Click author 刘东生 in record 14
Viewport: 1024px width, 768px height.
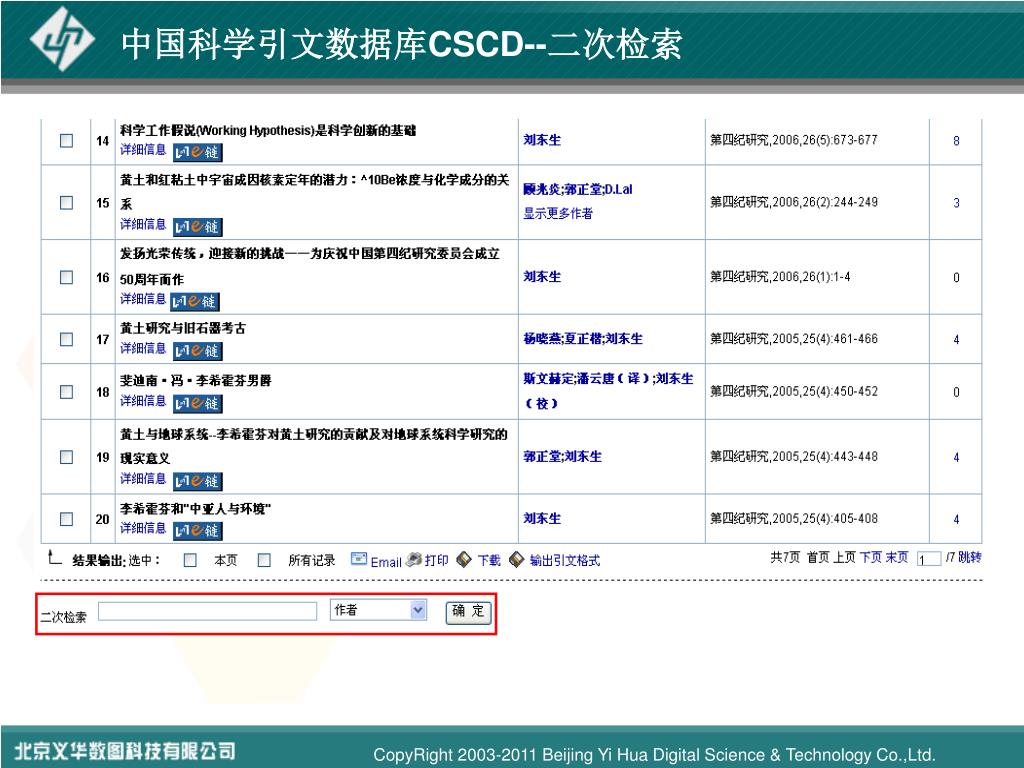click(542, 140)
